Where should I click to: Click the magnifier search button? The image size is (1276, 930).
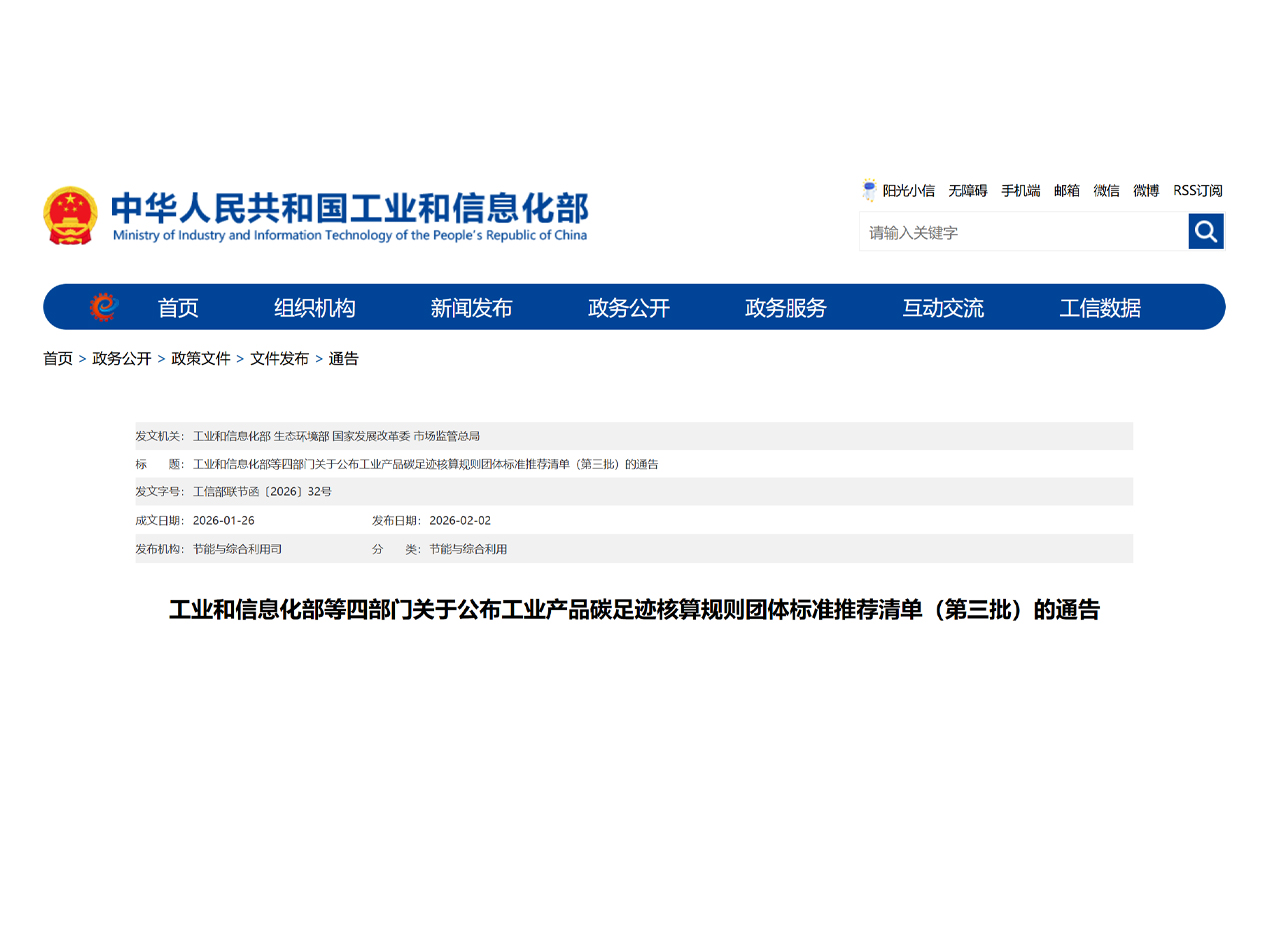[1205, 232]
